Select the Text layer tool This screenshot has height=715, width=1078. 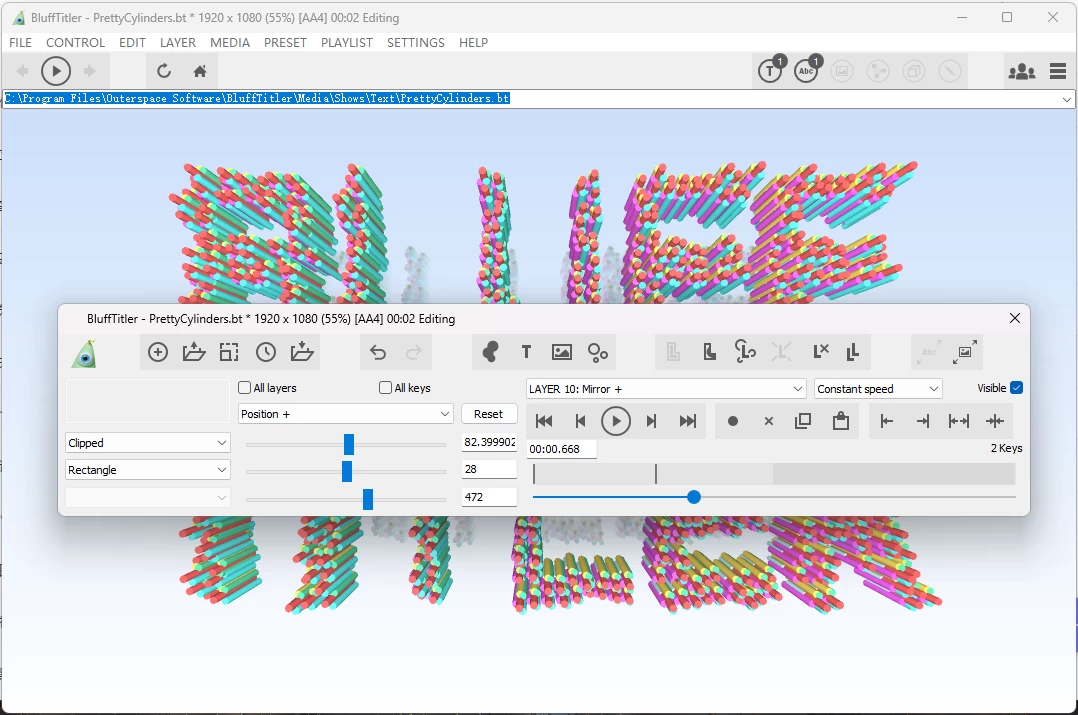[x=526, y=352]
